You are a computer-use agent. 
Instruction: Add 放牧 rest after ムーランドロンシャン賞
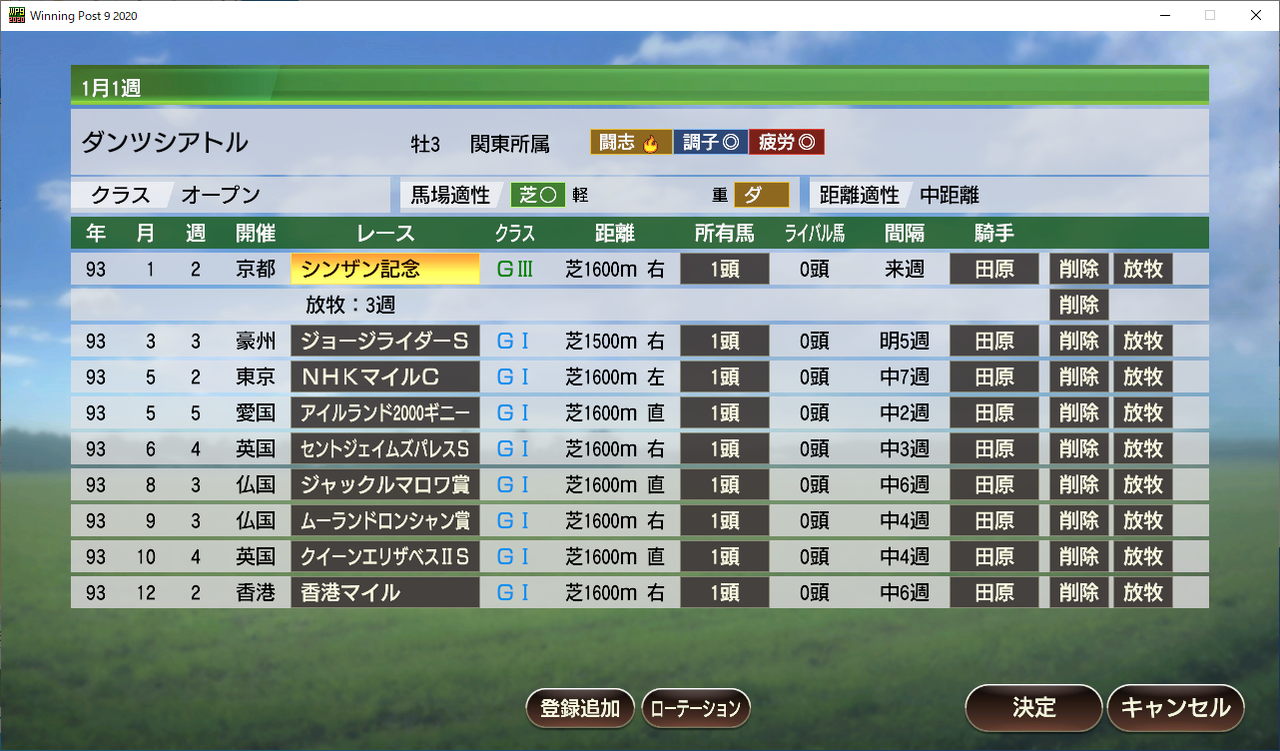[1143, 521]
